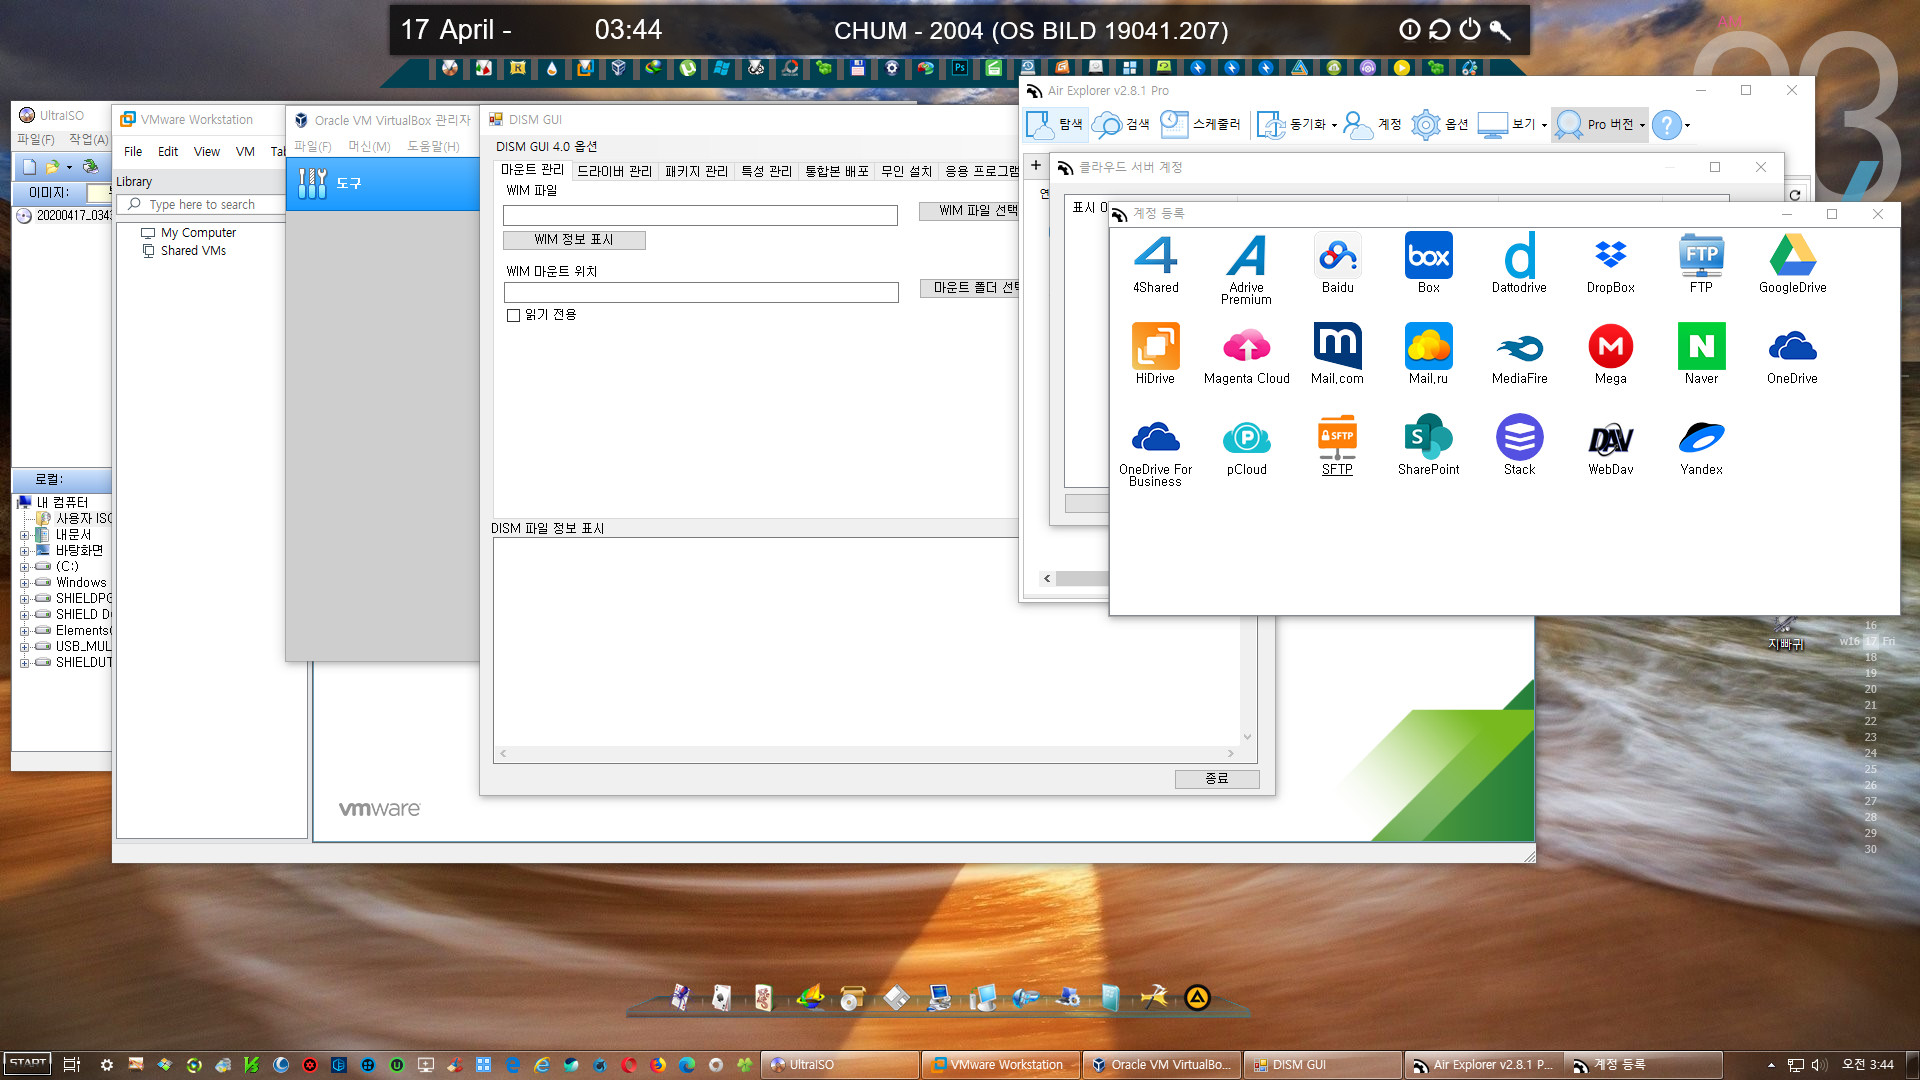Pick the HiDrive cloud icon
Screen dimensions: 1920x1080
(1155, 354)
